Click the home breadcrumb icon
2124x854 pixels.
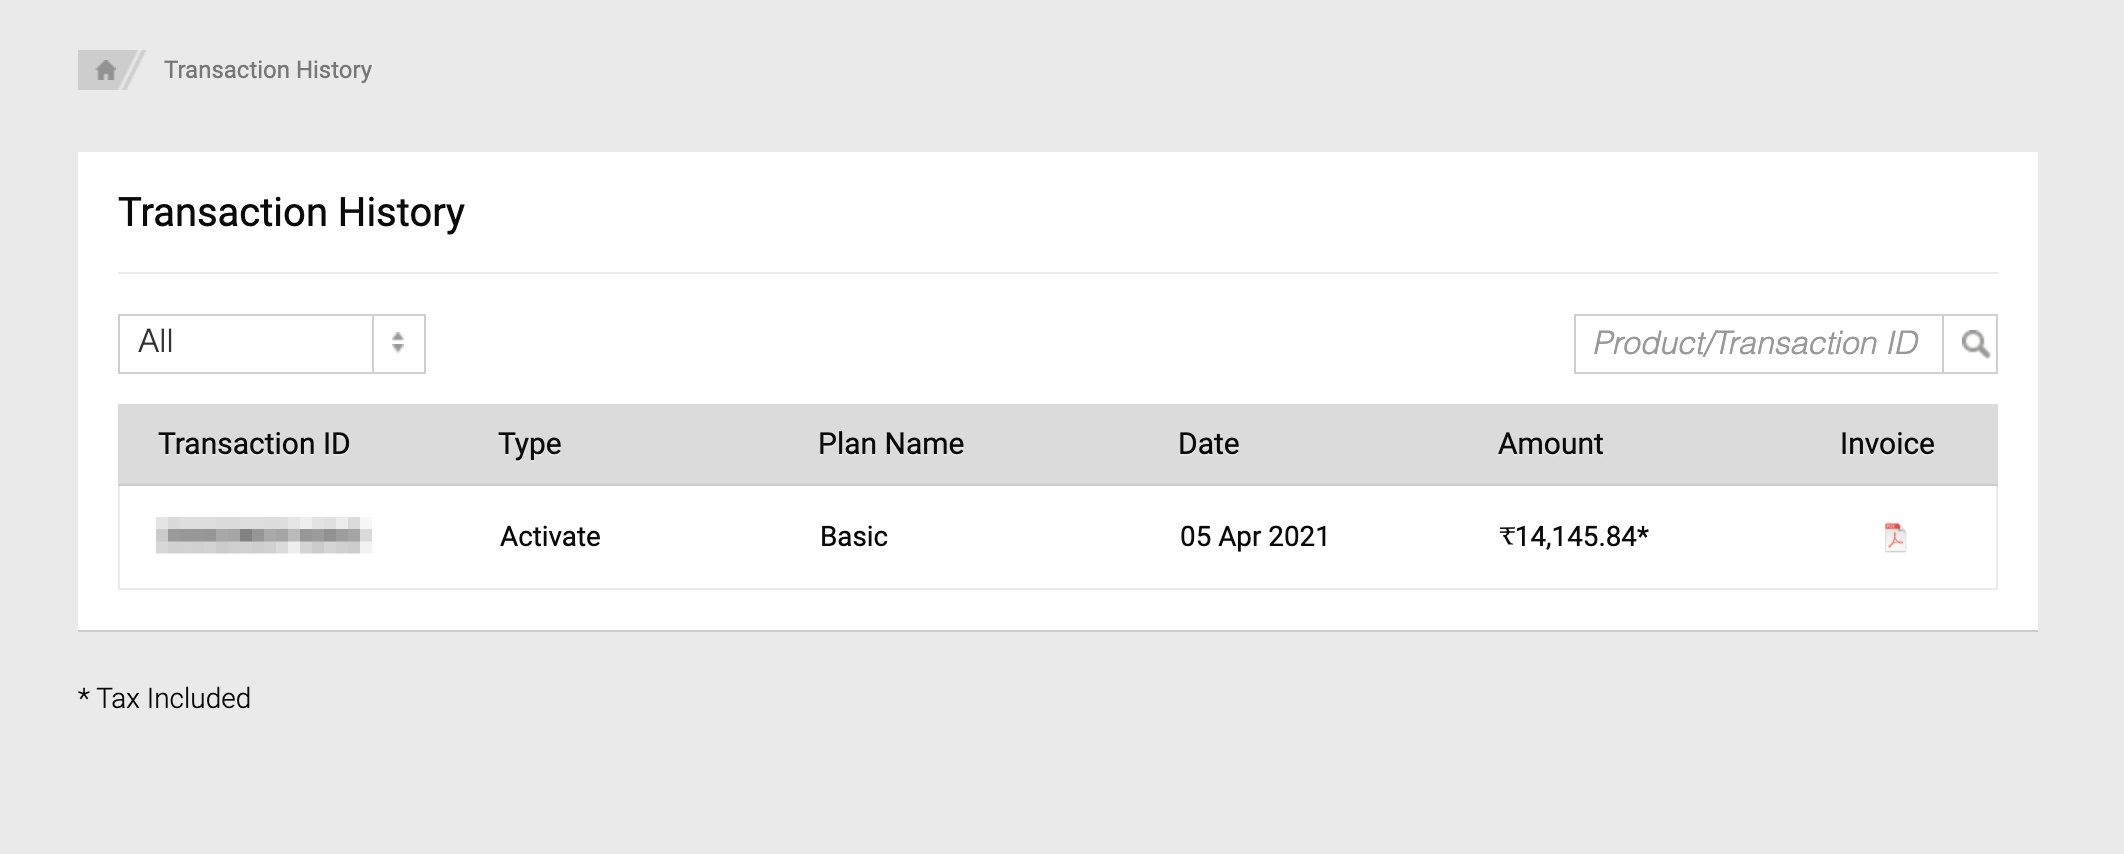tap(105, 70)
